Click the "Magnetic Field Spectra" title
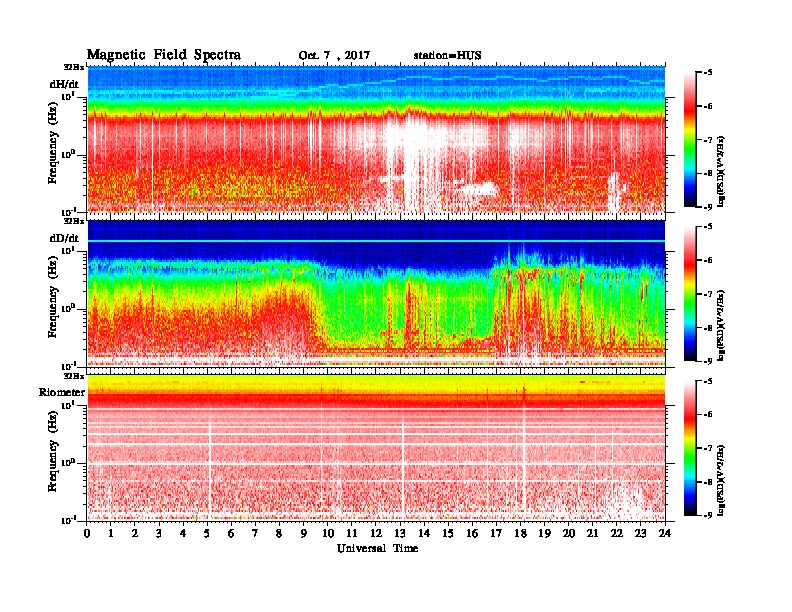The image size is (792, 612). click(164, 55)
